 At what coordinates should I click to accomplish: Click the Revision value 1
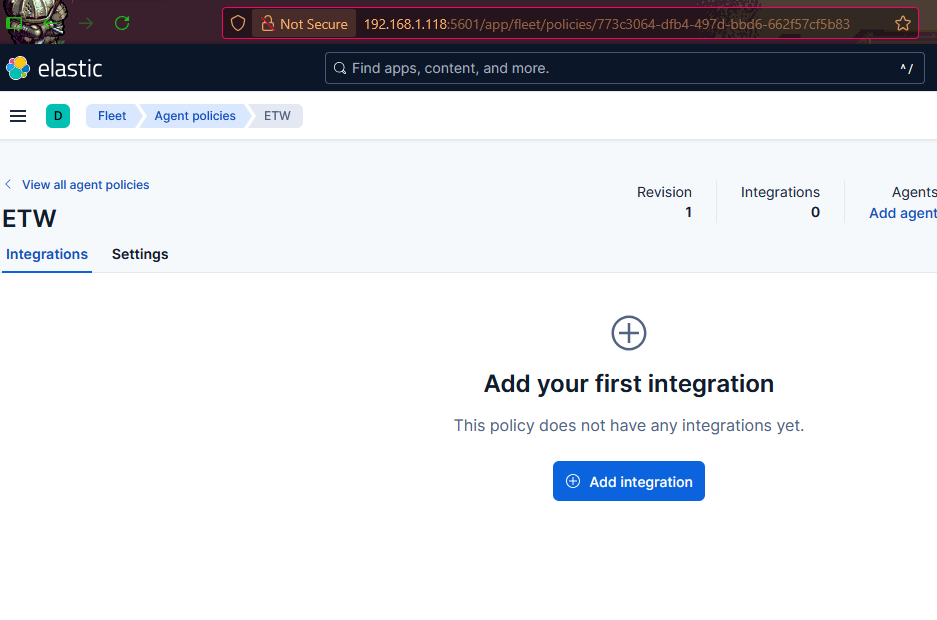[x=688, y=212]
